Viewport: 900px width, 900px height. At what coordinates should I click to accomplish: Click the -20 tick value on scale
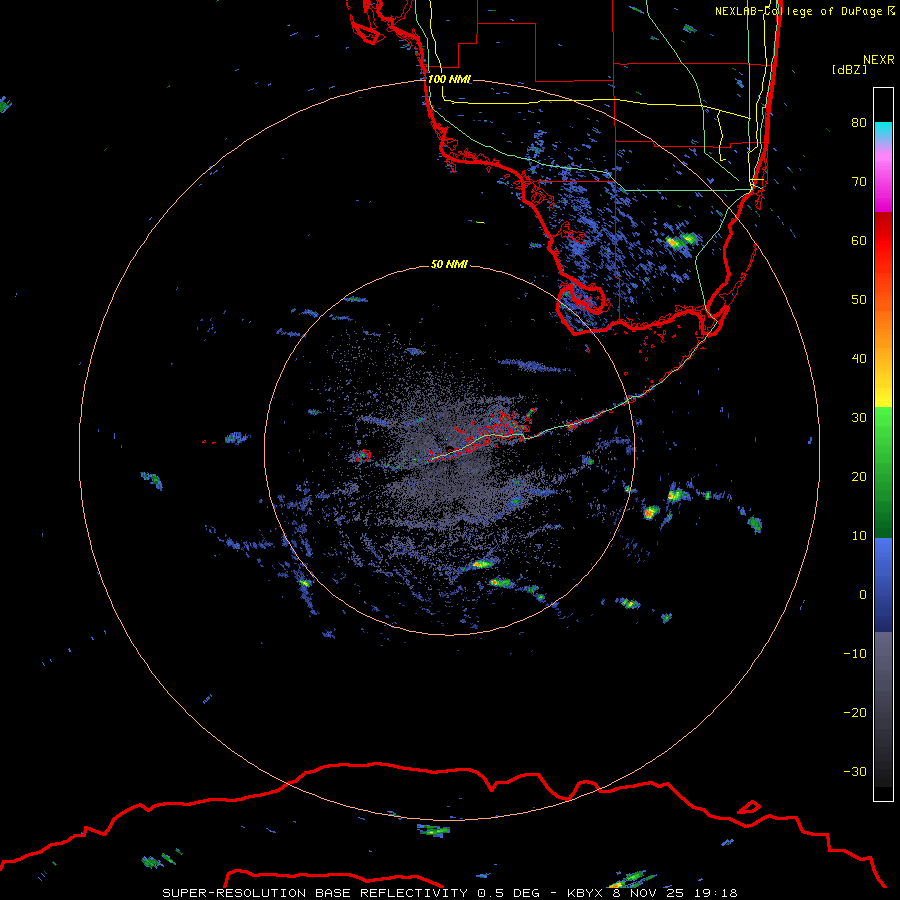click(855, 712)
